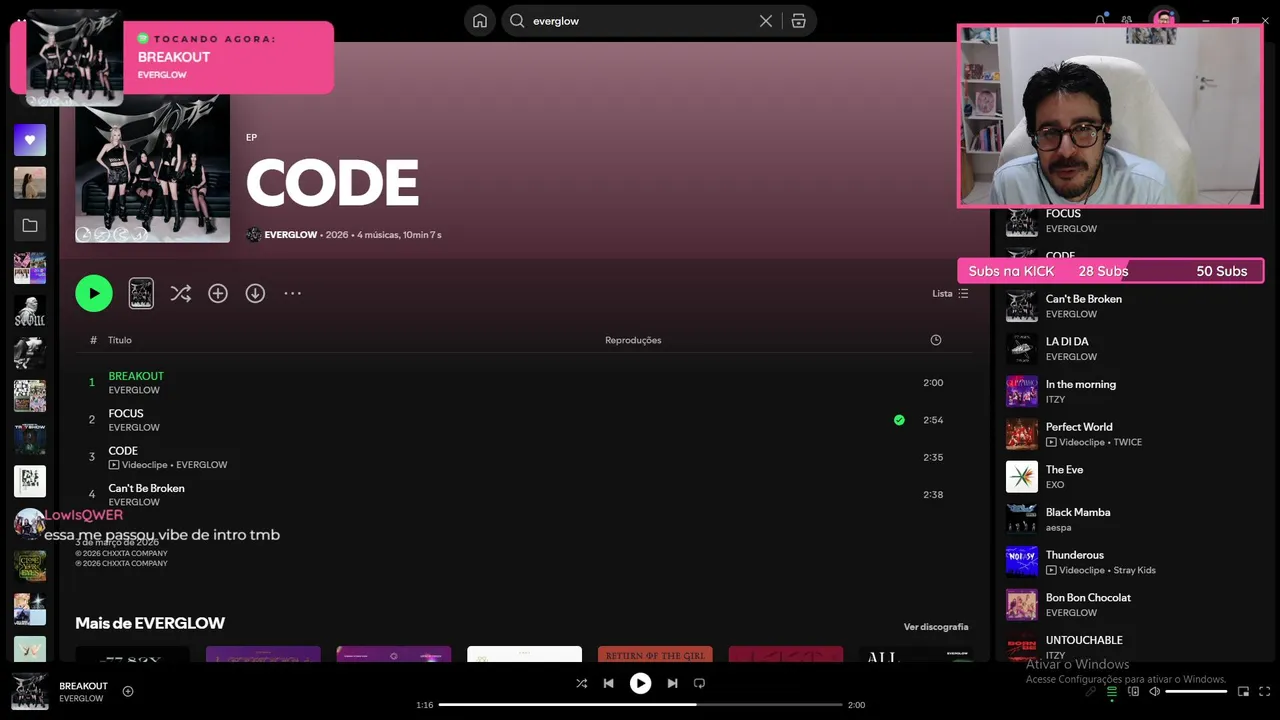Select track CODE Videoclipe row
Image resolution: width=1280 pixels, height=720 pixels.
(524, 457)
